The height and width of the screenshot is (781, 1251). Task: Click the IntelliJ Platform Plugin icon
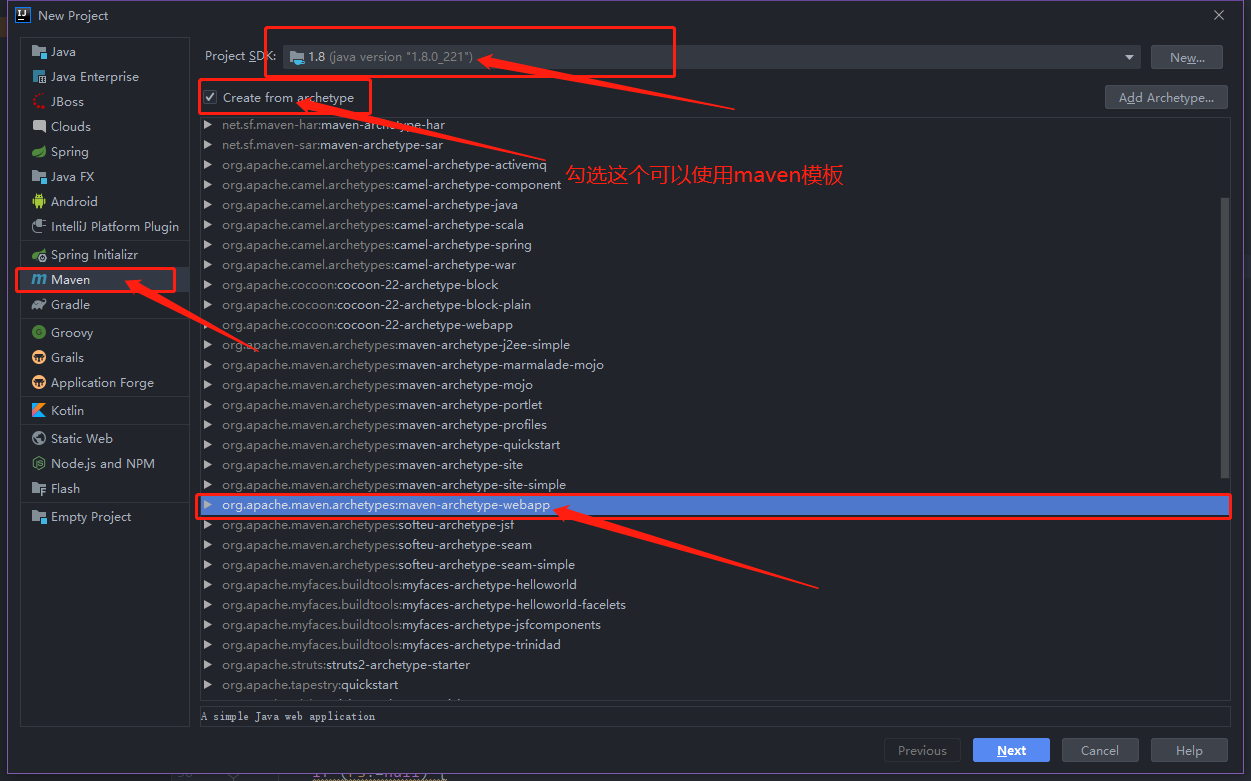[x=39, y=227]
